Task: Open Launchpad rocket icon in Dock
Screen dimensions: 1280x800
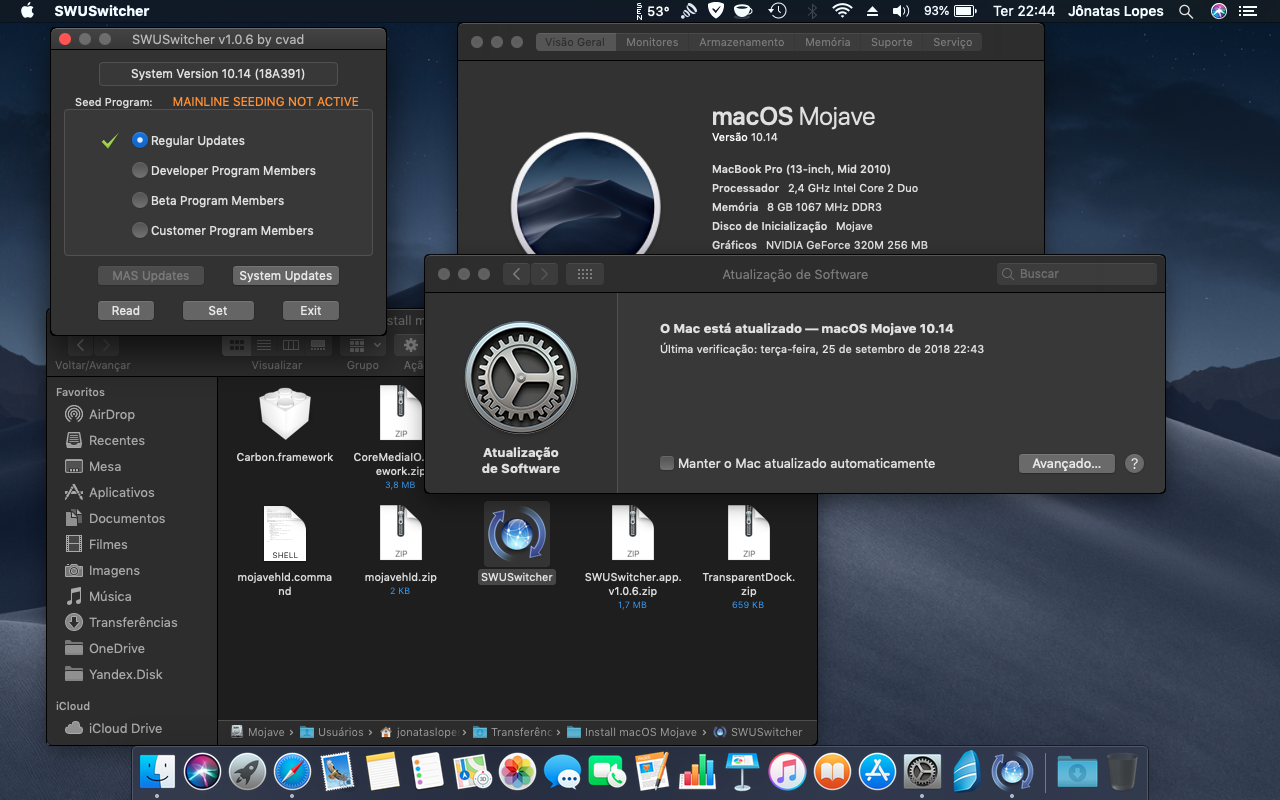Action: point(247,772)
